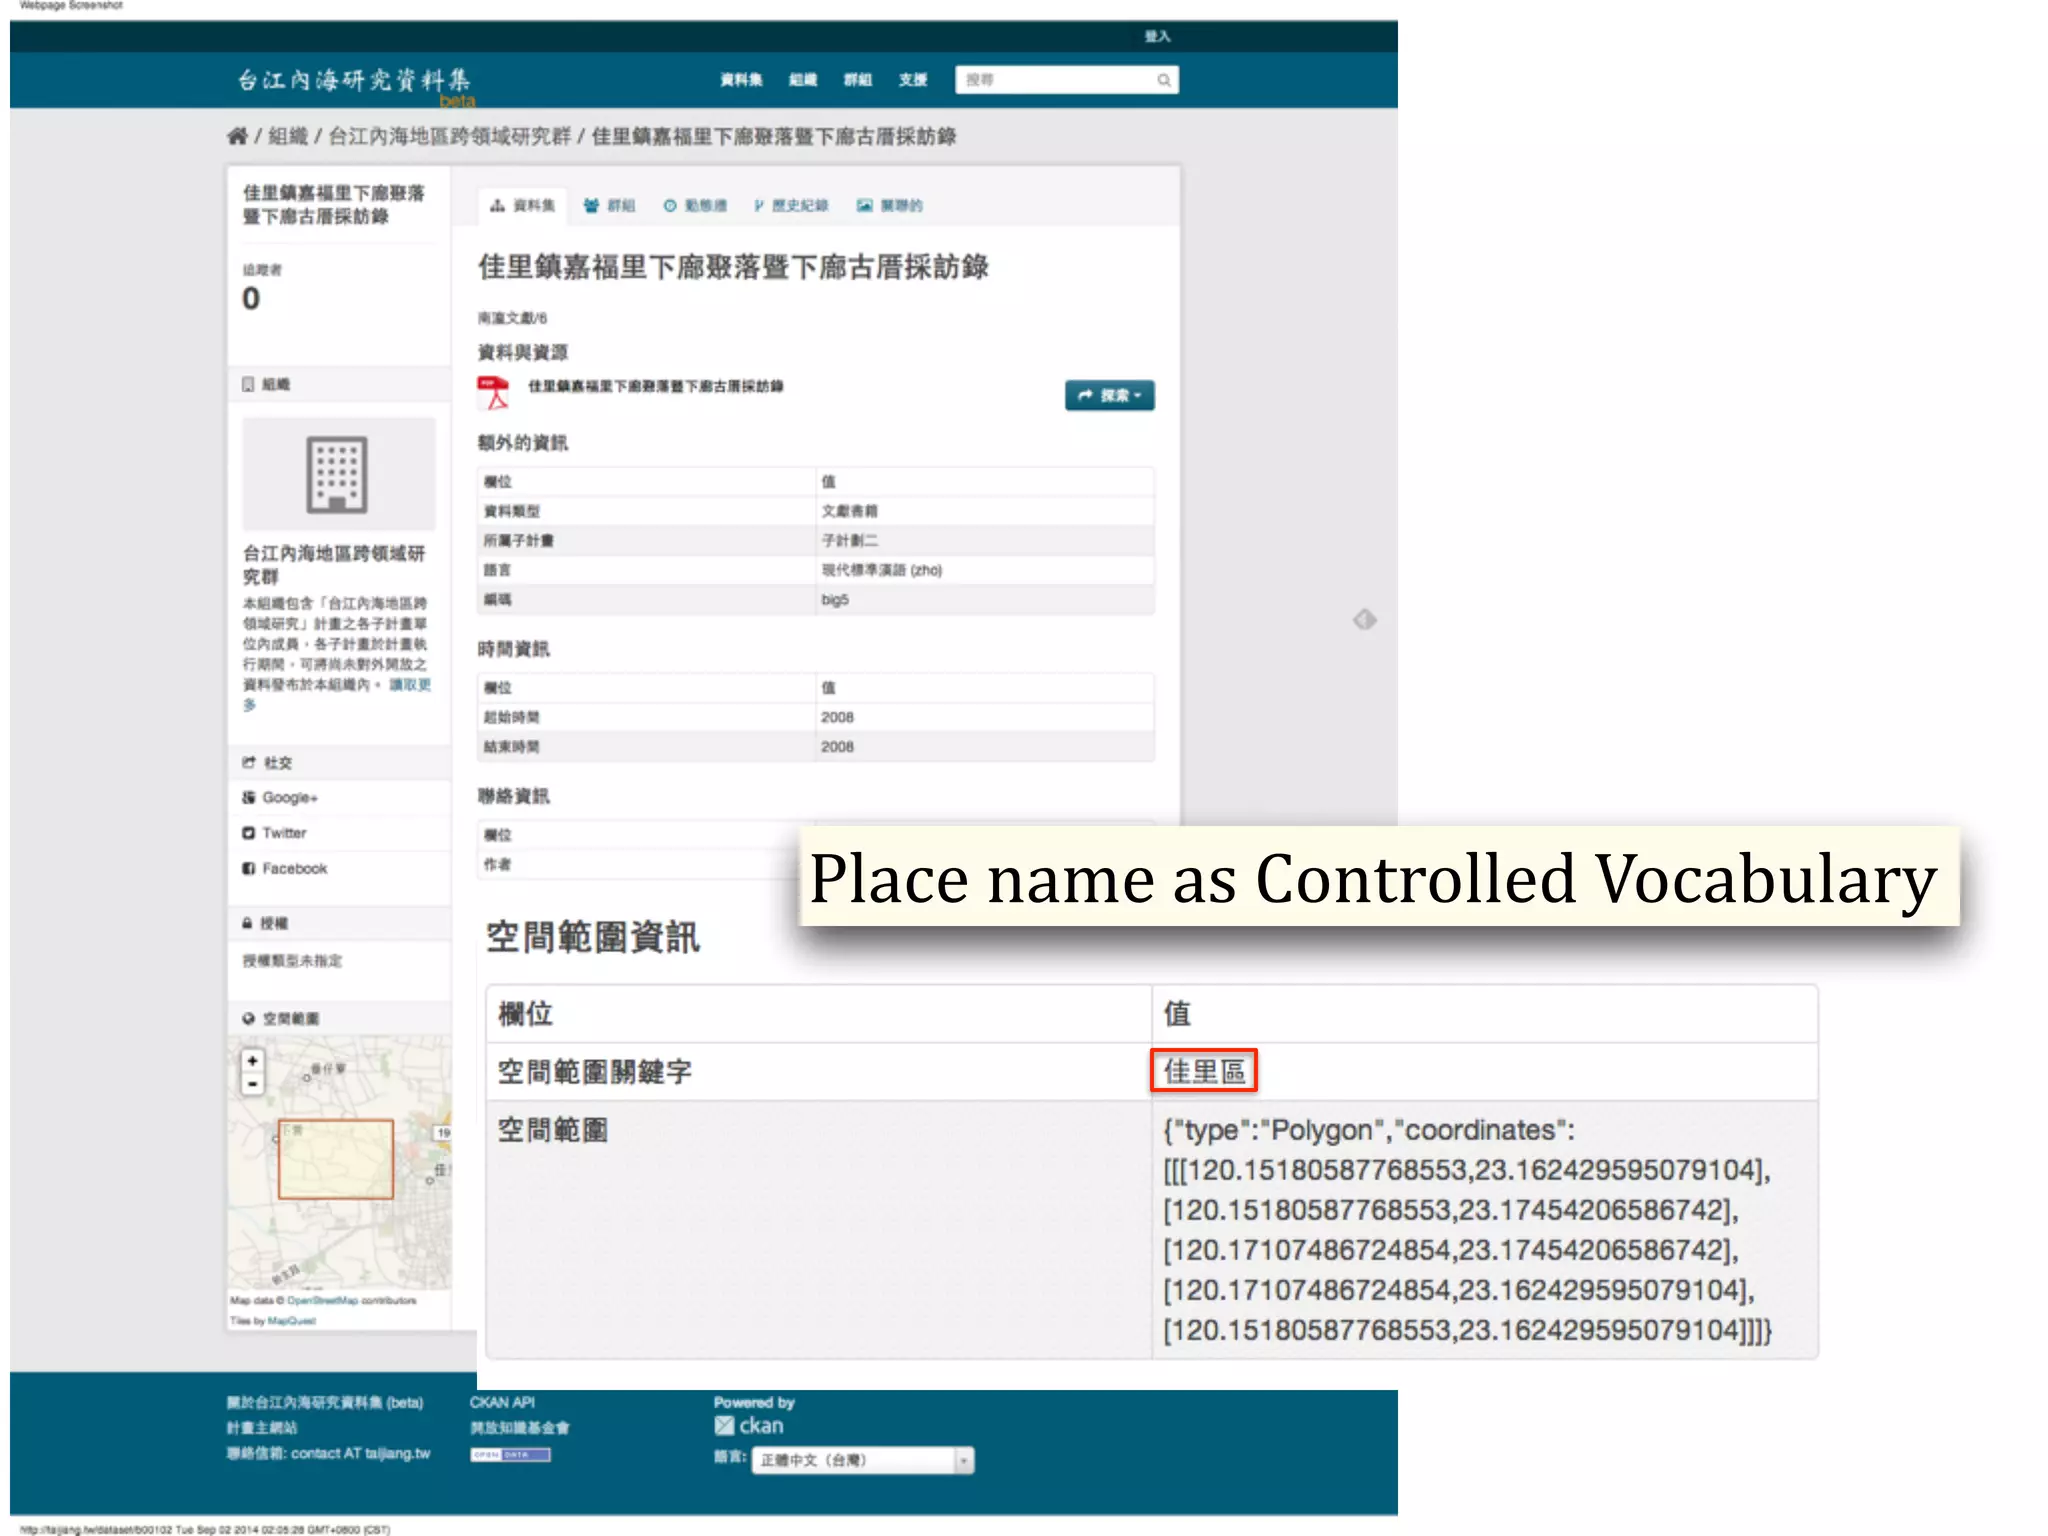Click the 佳里區 spatial keyword value
Image resolution: width=2048 pixels, height=1536 pixels.
(1204, 1072)
